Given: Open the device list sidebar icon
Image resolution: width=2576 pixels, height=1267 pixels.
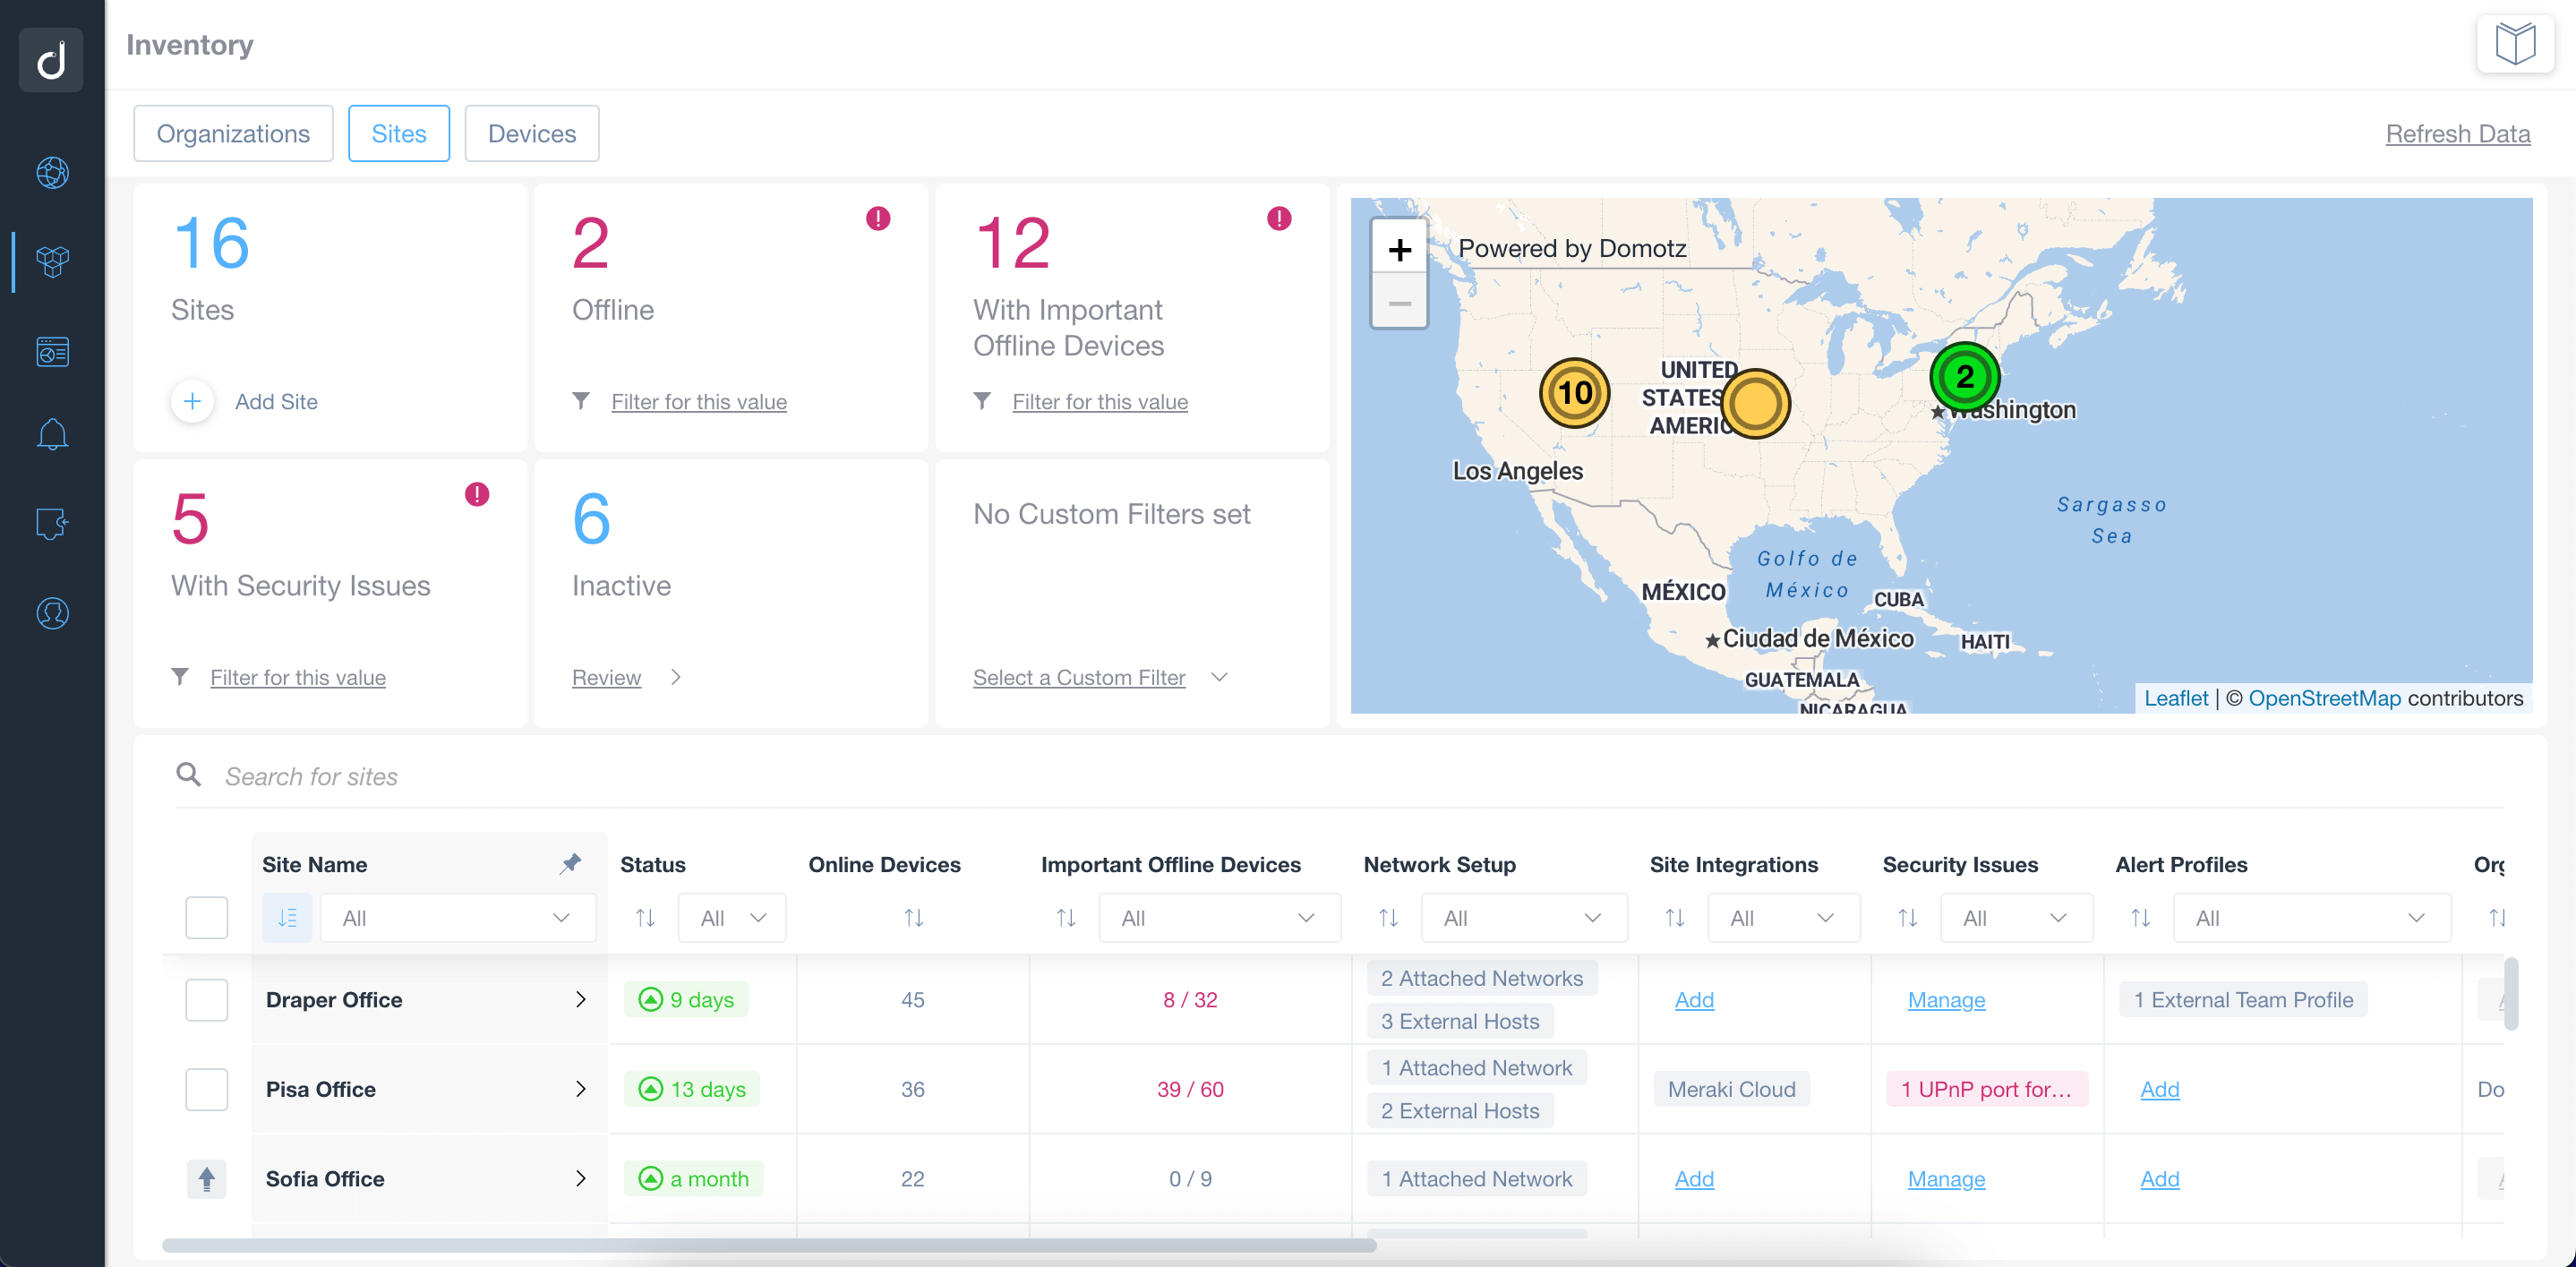Looking at the screenshot, I should (x=52, y=352).
